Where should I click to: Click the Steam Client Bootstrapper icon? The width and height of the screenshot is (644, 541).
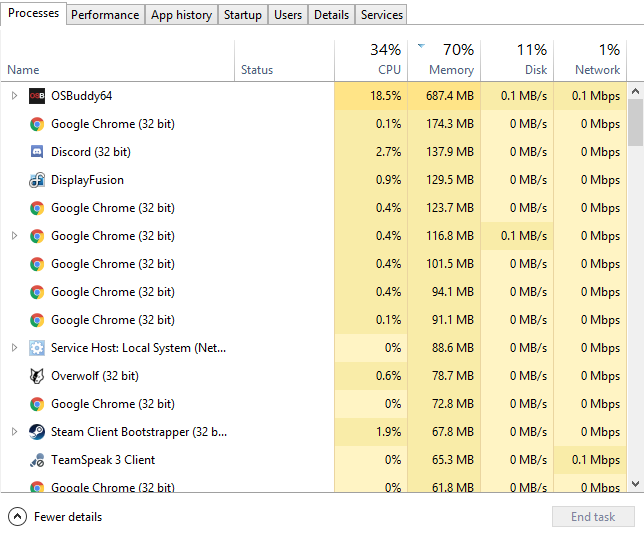click(37, 432)
